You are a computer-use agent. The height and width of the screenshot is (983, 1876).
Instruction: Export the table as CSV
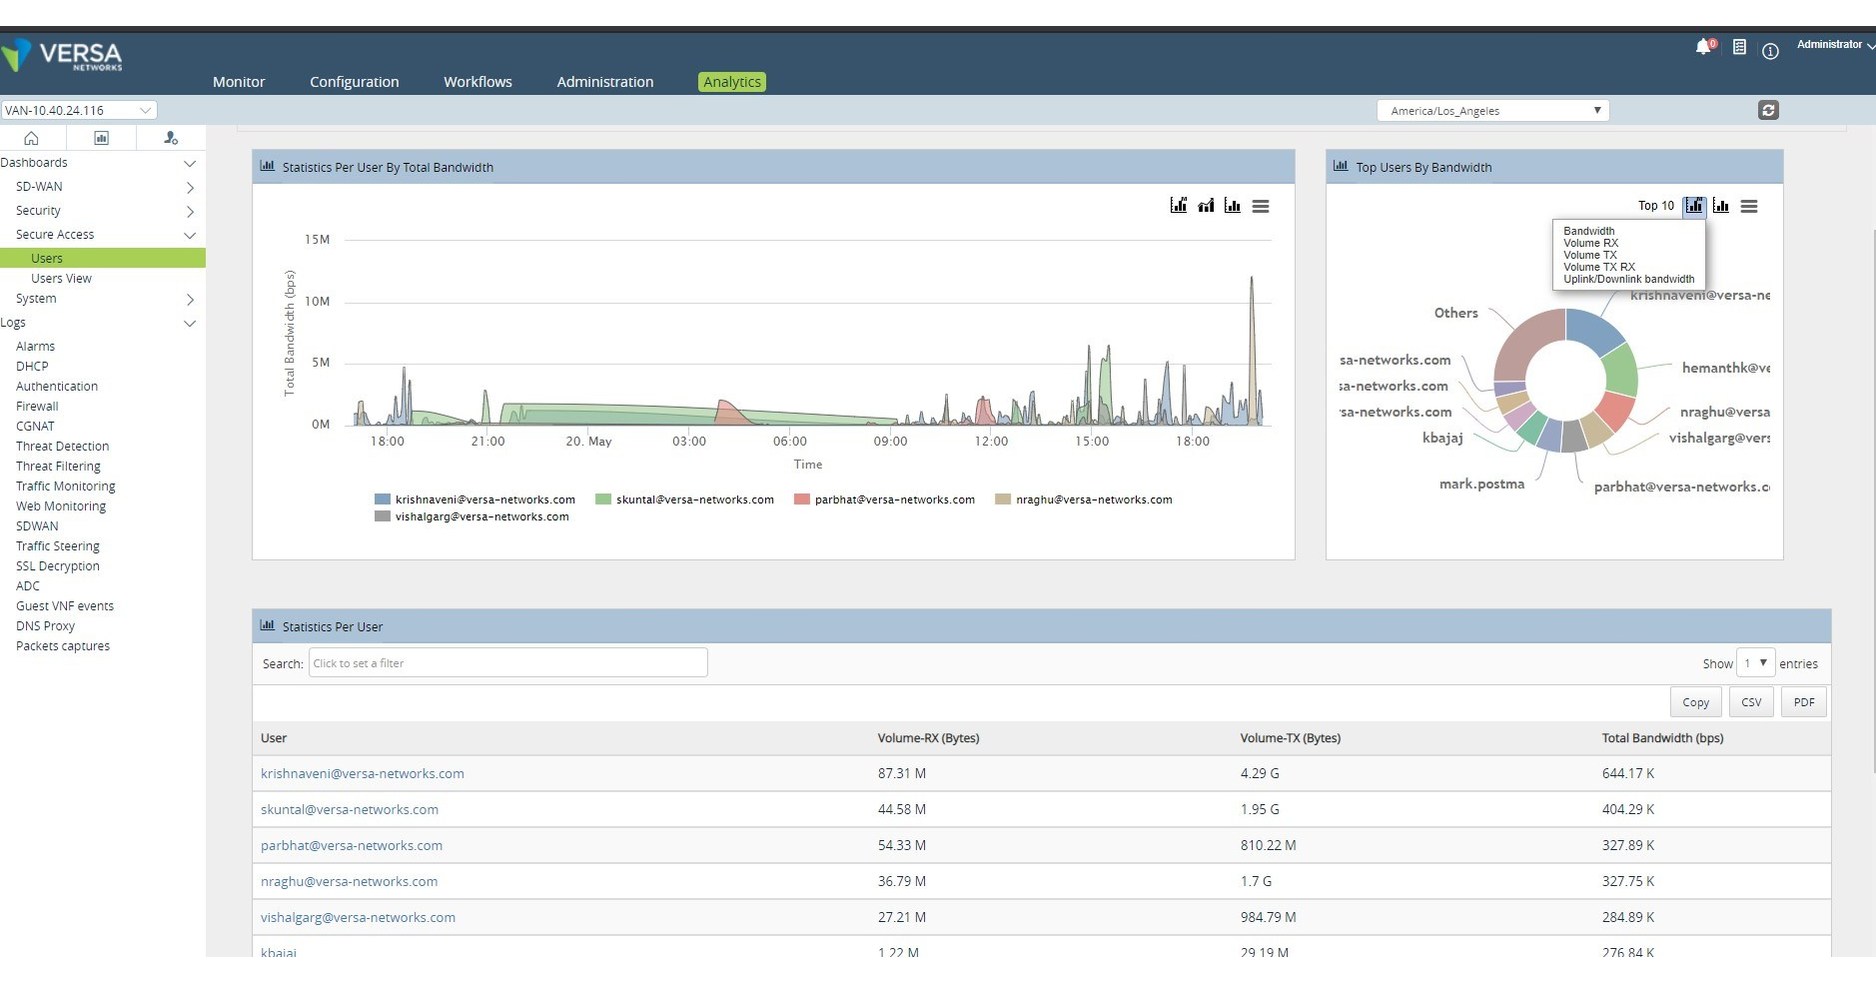1750,701
